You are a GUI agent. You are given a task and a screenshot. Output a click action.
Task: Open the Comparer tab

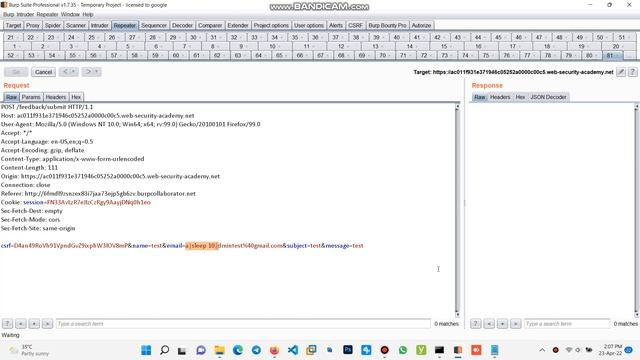point(210,25)
